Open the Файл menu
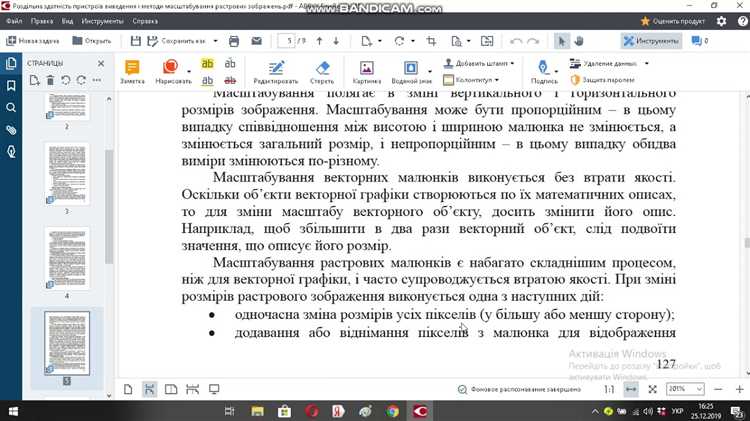 tap(14, 21)
